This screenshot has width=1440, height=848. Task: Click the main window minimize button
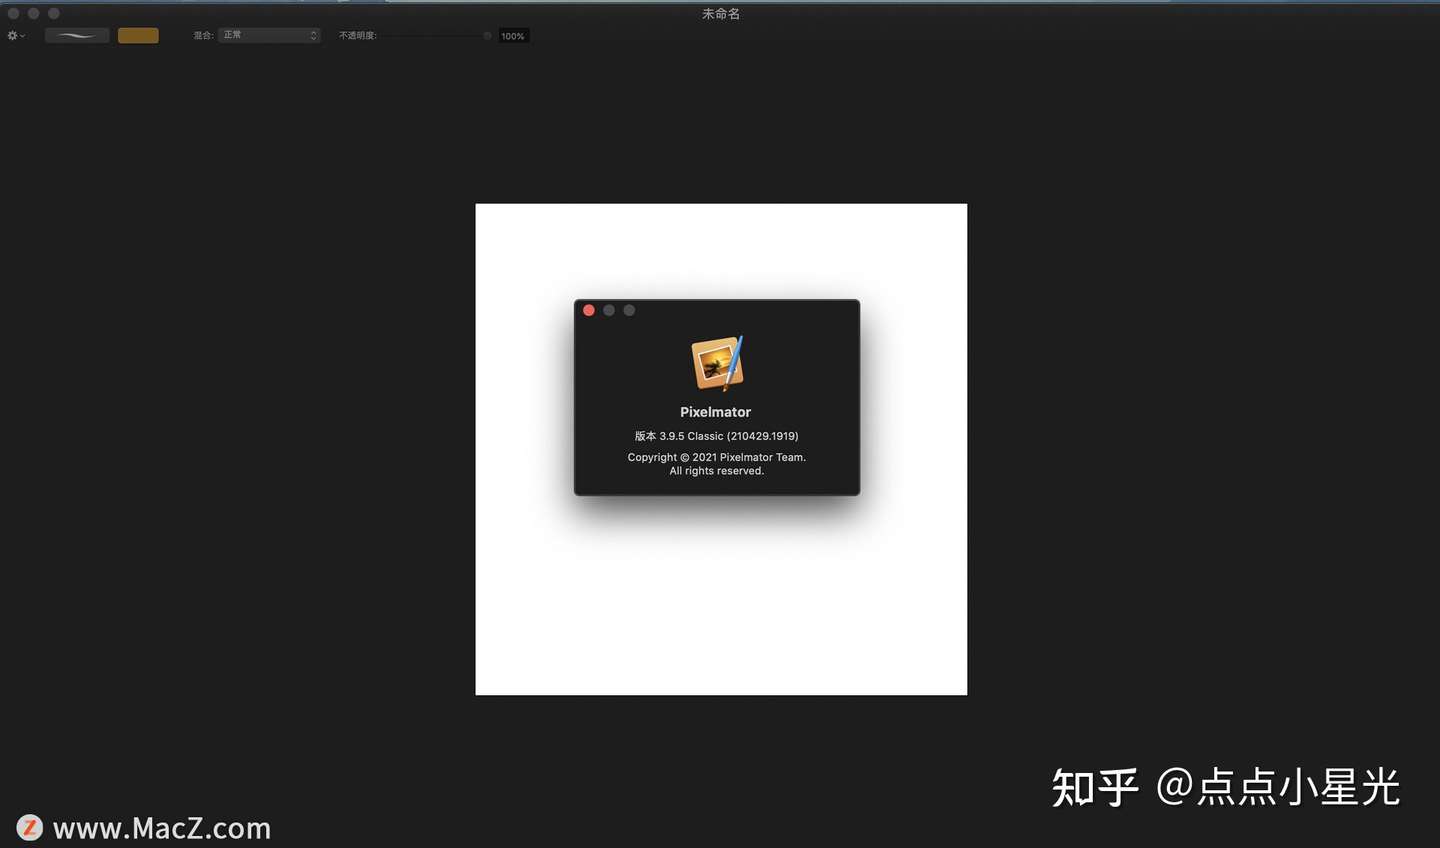[x=33, y=13]
